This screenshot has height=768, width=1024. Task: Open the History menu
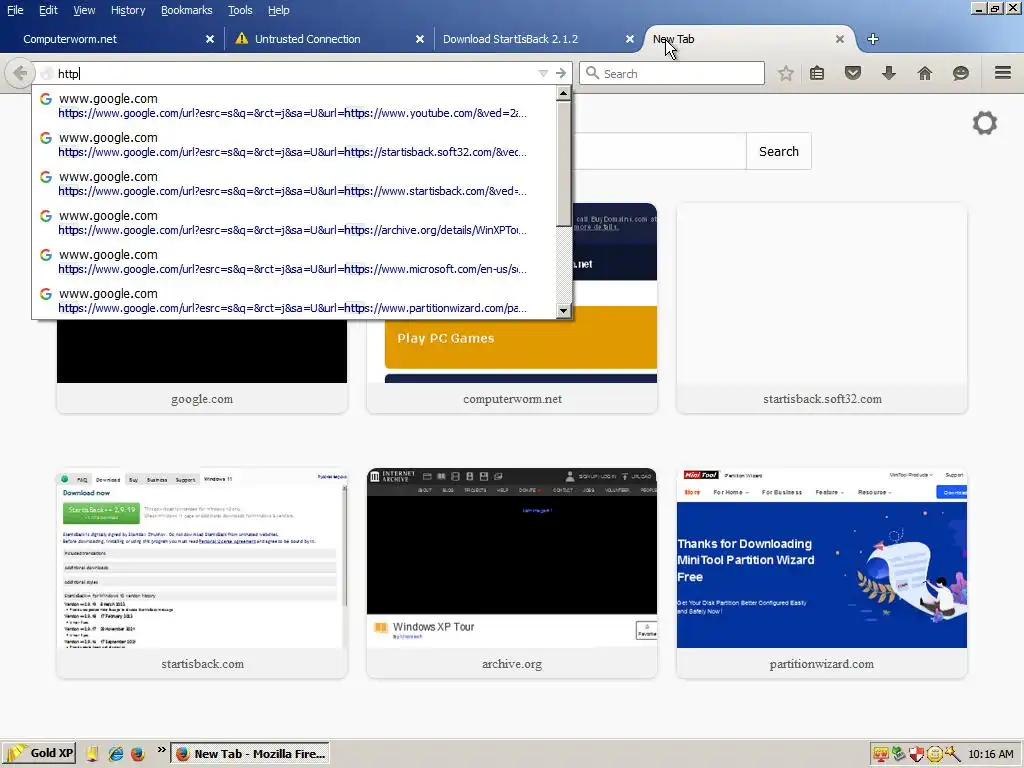point(127,10)
